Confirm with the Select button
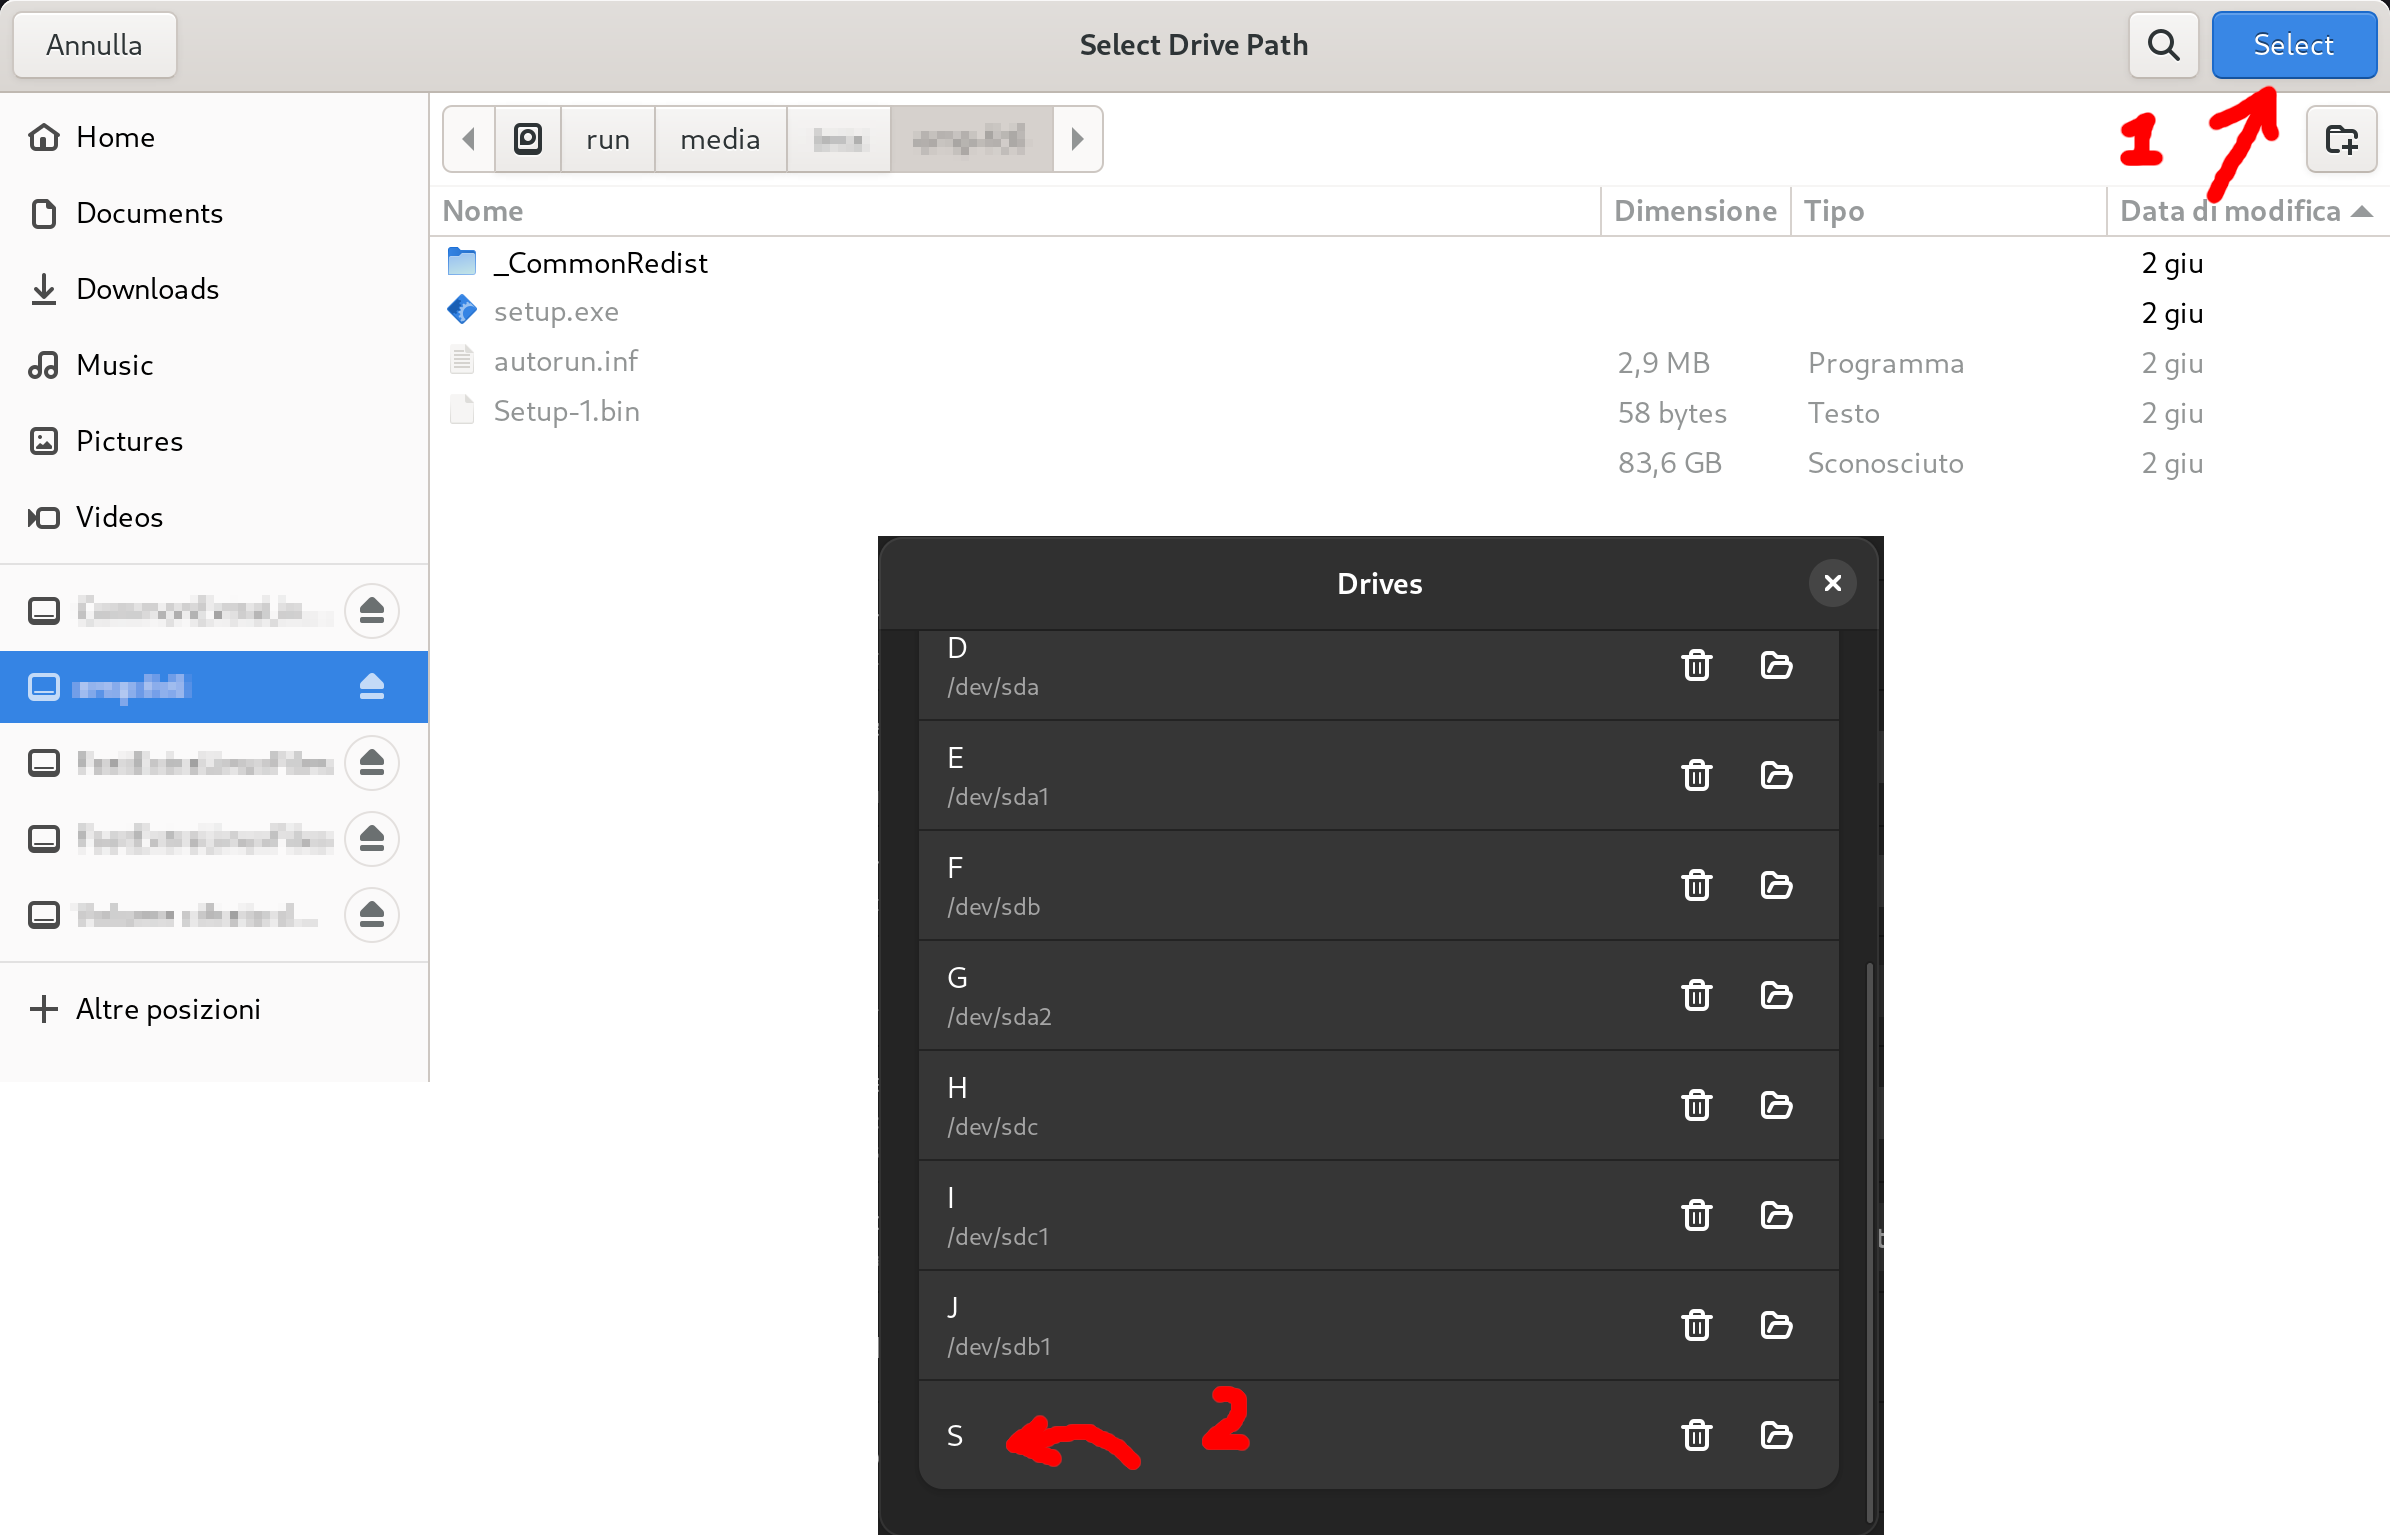 click(x=2294, y=44)
